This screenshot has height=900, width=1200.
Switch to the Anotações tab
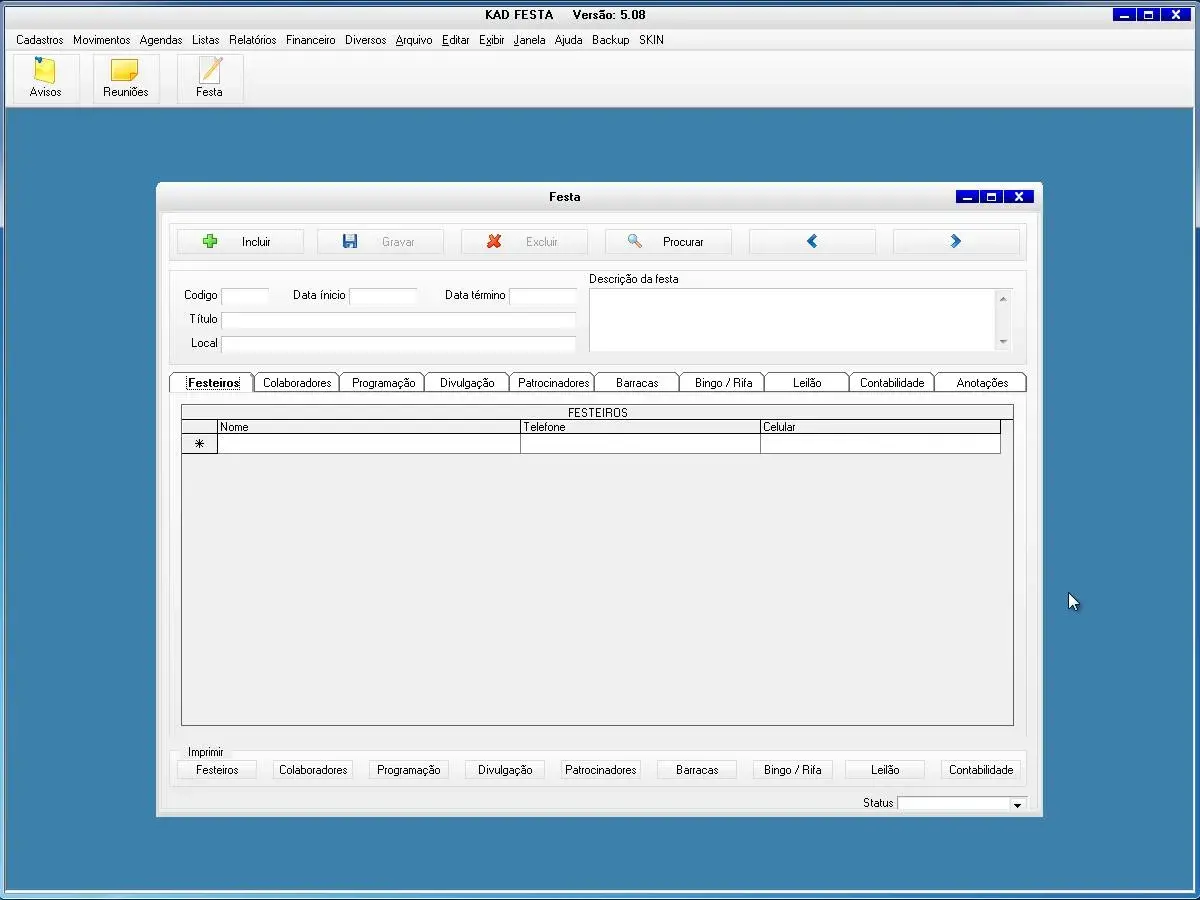(x=982, y=383)
